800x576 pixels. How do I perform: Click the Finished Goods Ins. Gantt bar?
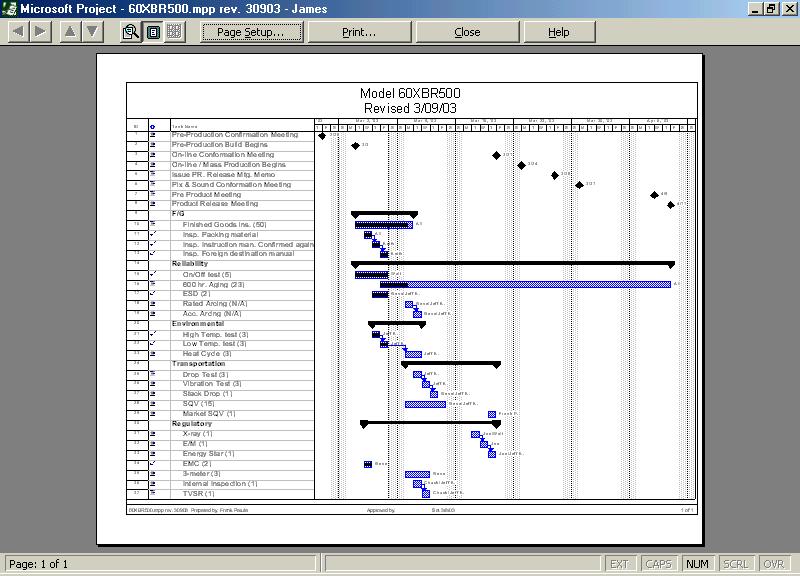384,225
